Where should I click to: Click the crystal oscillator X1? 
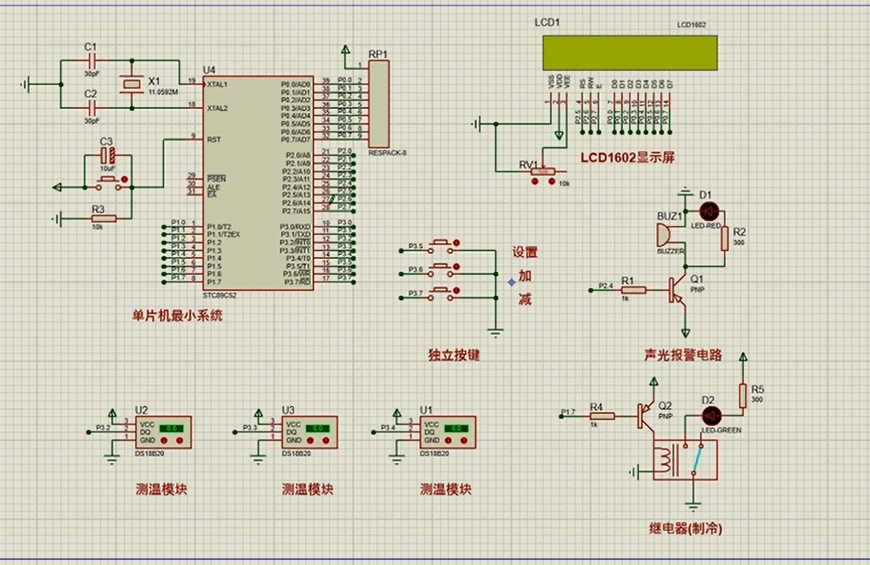click(129, 87)
